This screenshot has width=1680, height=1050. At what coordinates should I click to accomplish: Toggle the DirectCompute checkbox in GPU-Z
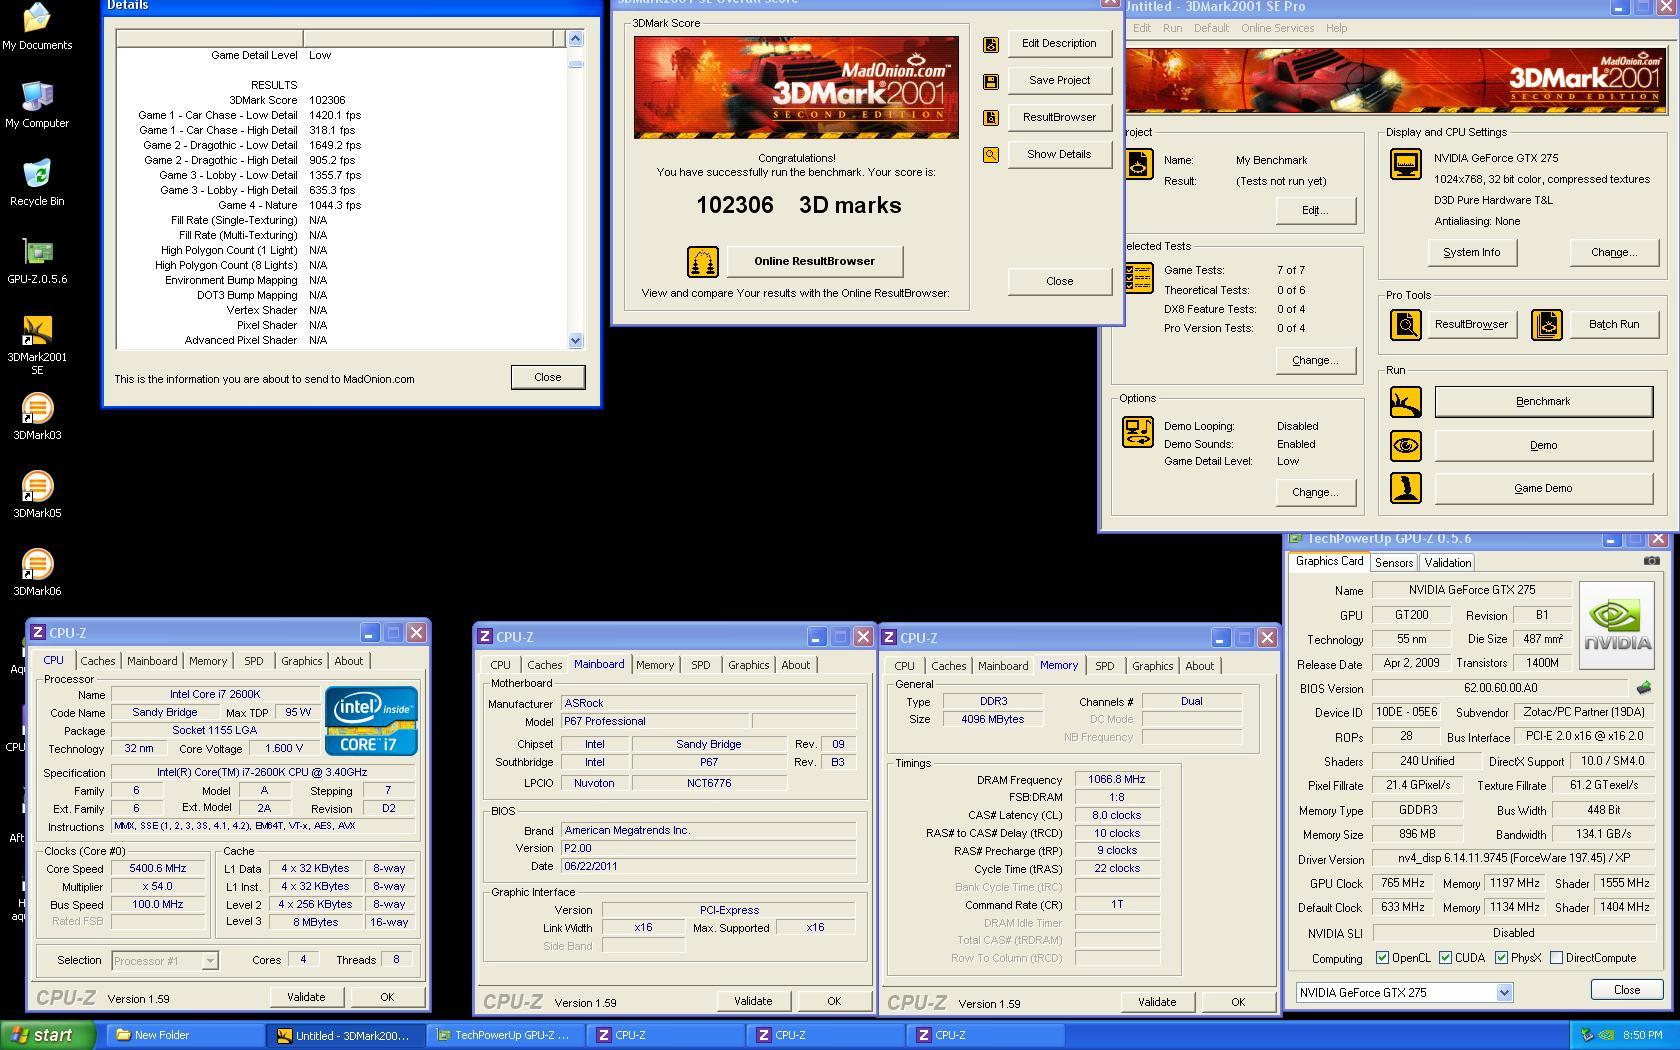1556,958
